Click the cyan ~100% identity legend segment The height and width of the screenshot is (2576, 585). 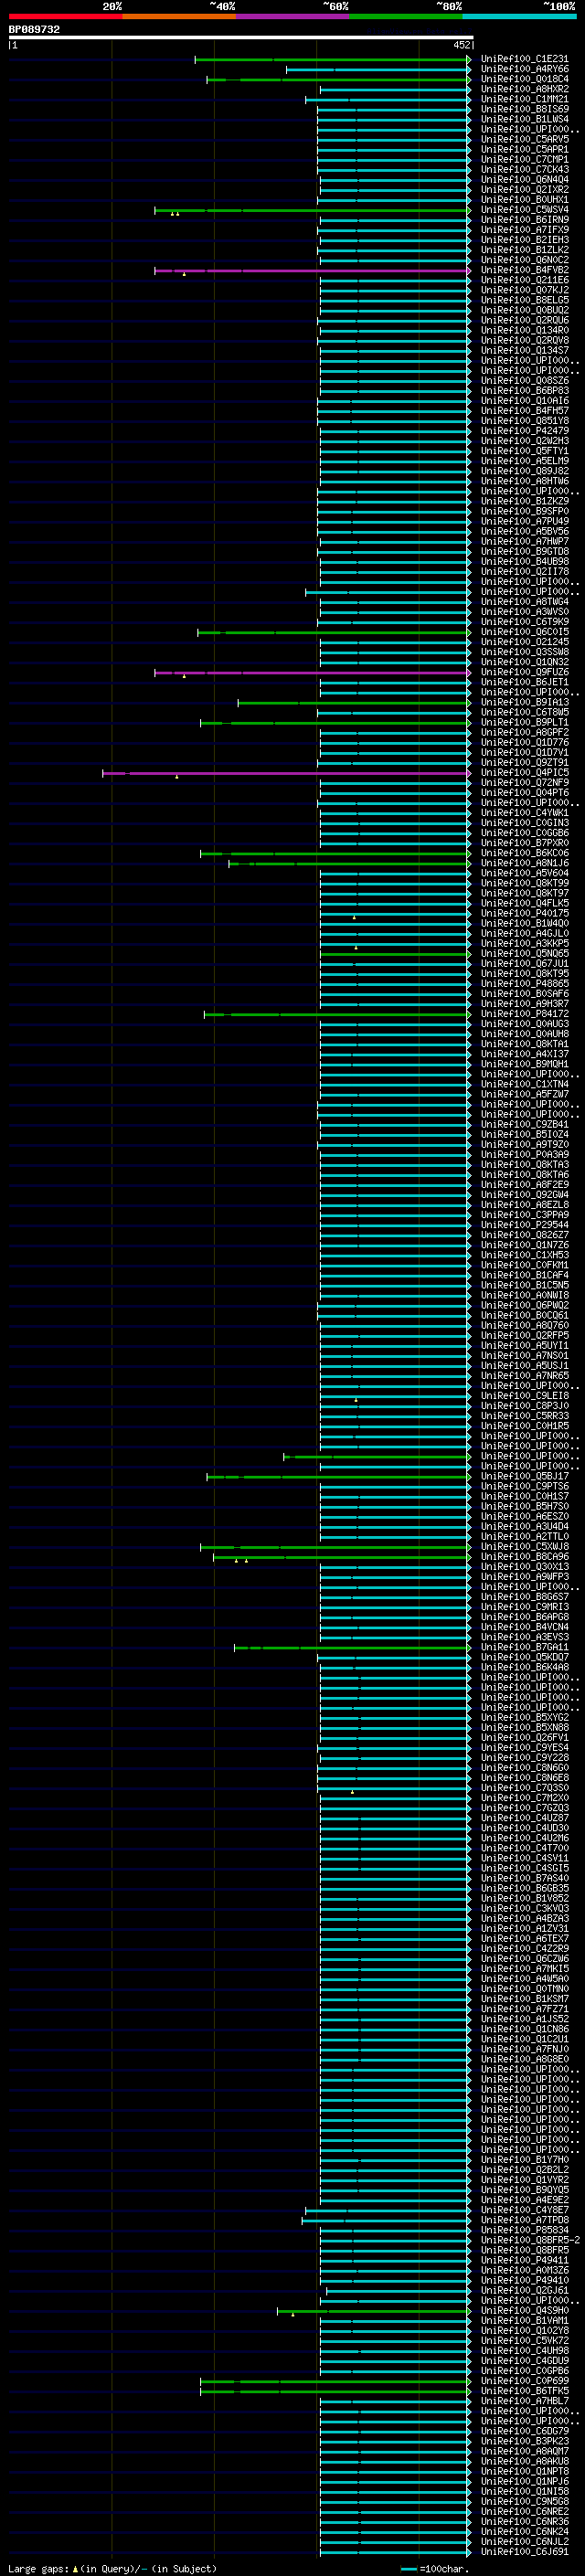(x=519, y=16)
